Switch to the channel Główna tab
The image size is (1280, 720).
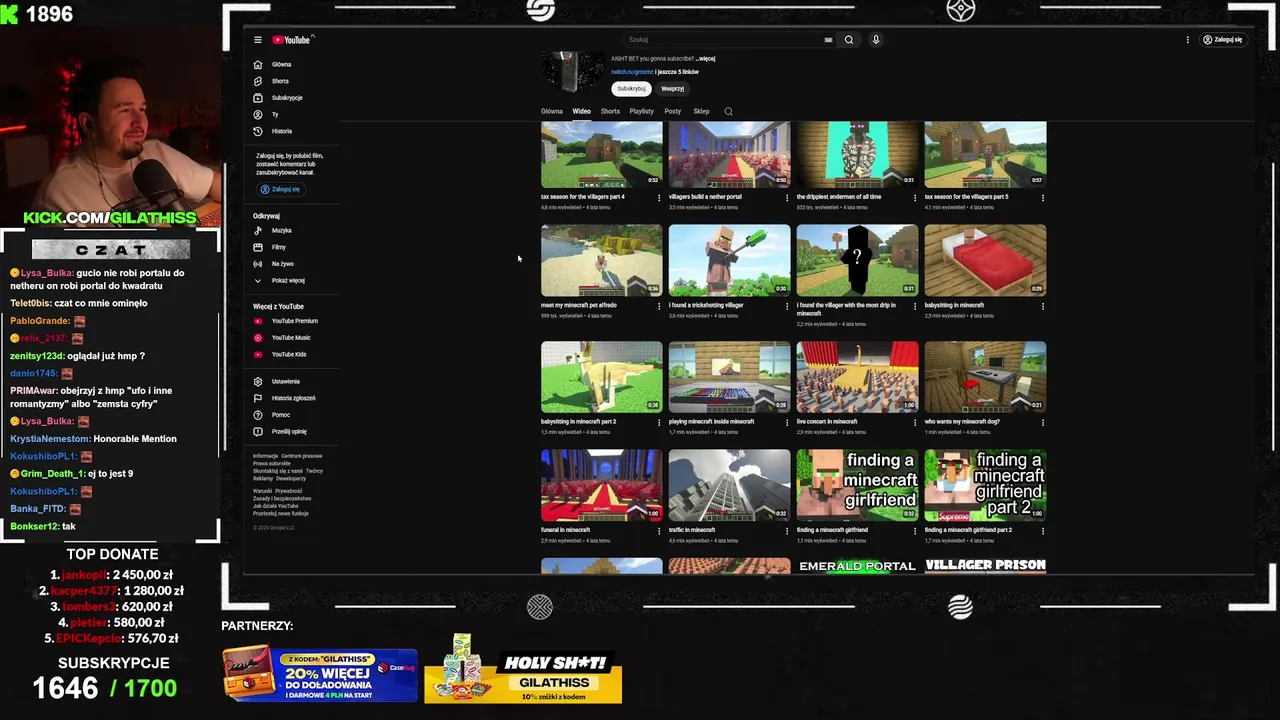[x=552, y=111]
